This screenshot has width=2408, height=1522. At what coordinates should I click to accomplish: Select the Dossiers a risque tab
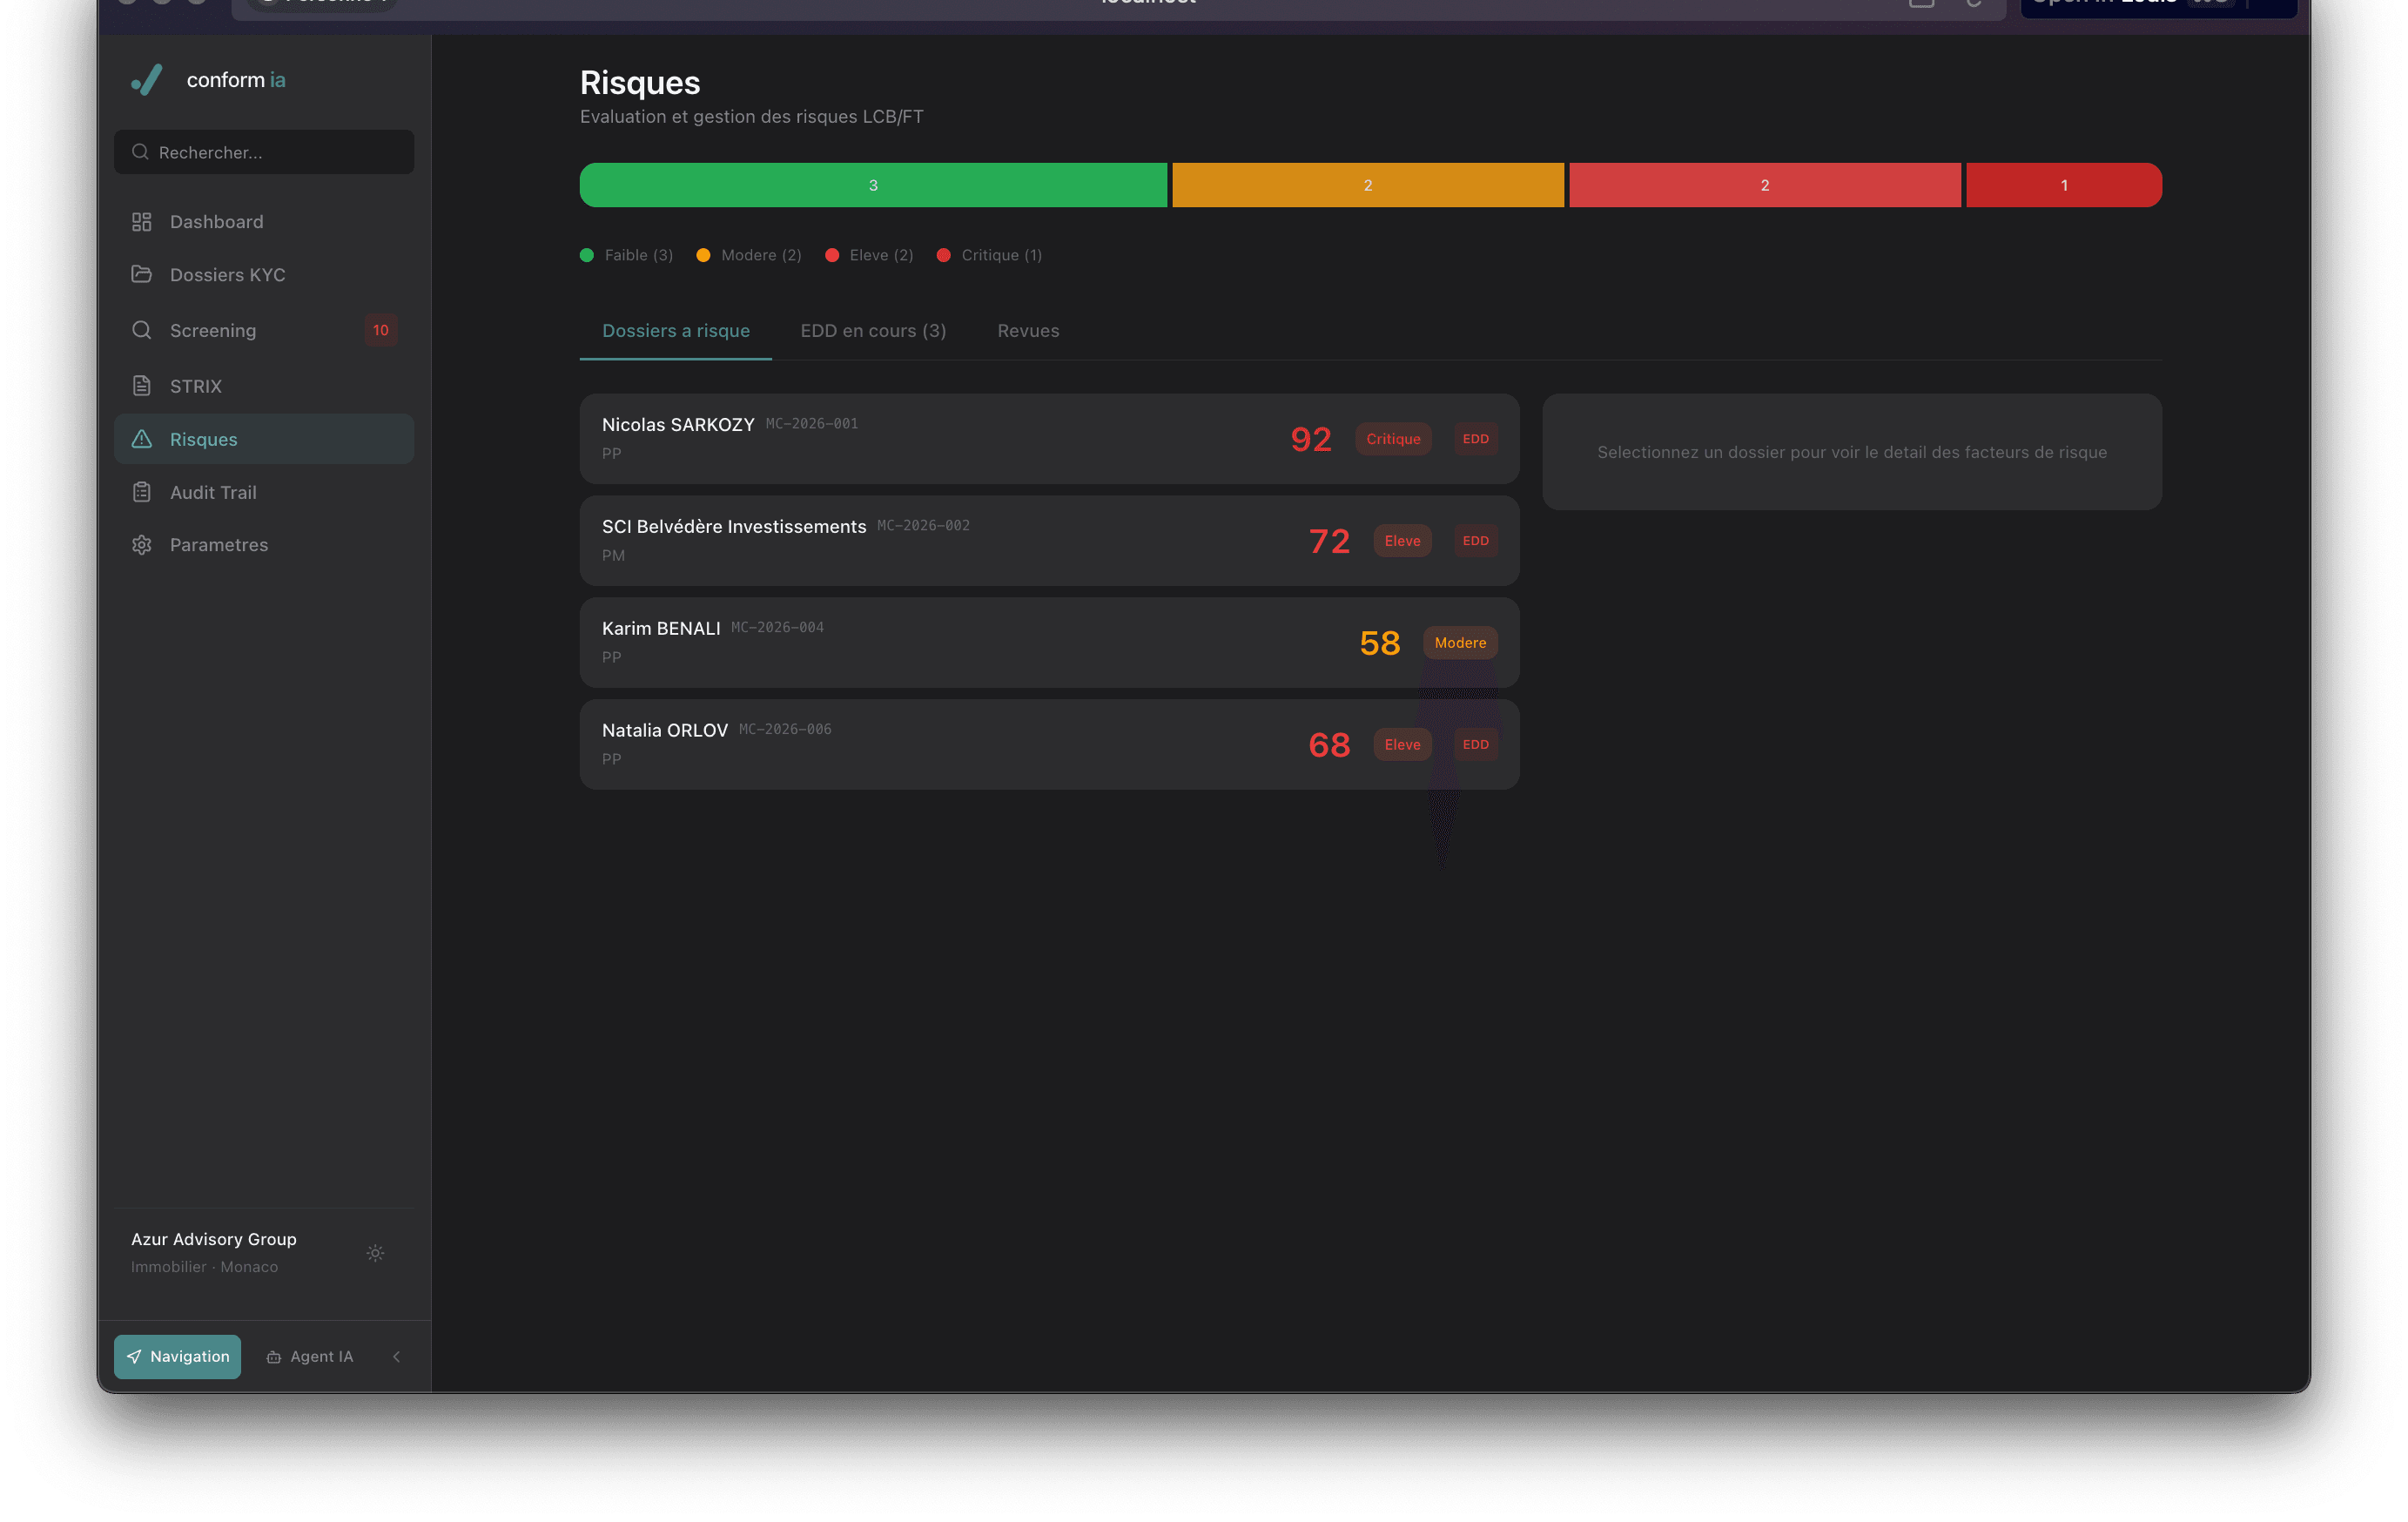point(675,331)
